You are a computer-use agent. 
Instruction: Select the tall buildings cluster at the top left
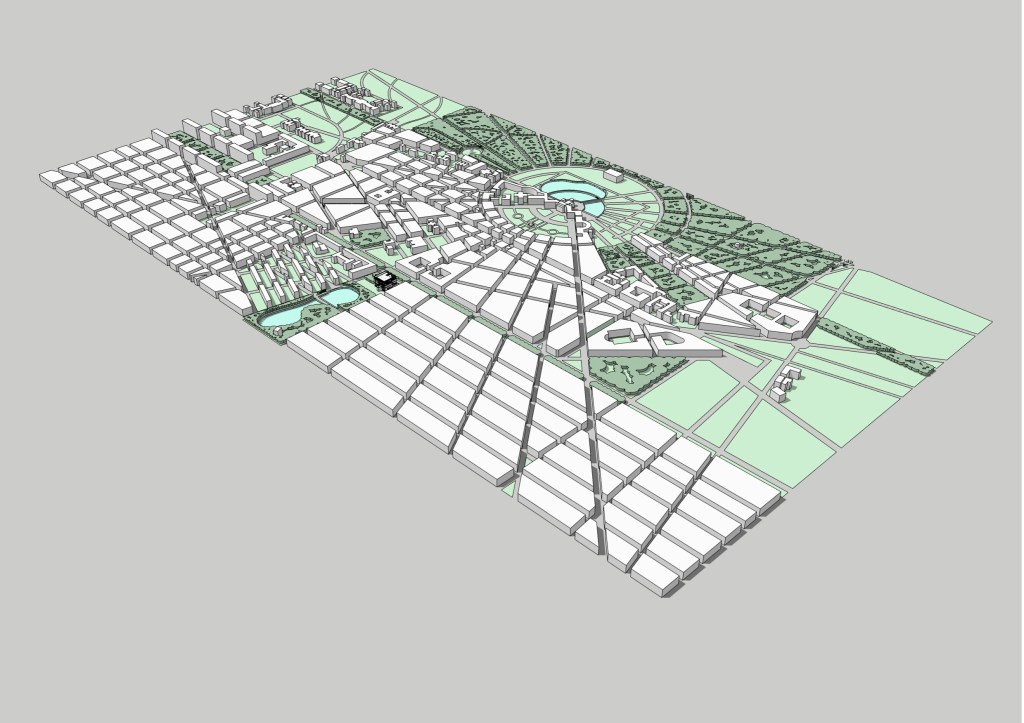pos(237,127)
